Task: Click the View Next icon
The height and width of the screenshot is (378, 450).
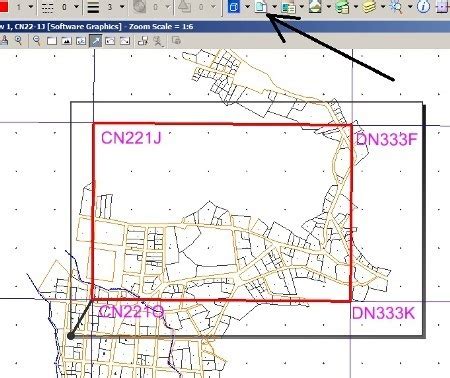Action: click(125, 41)
